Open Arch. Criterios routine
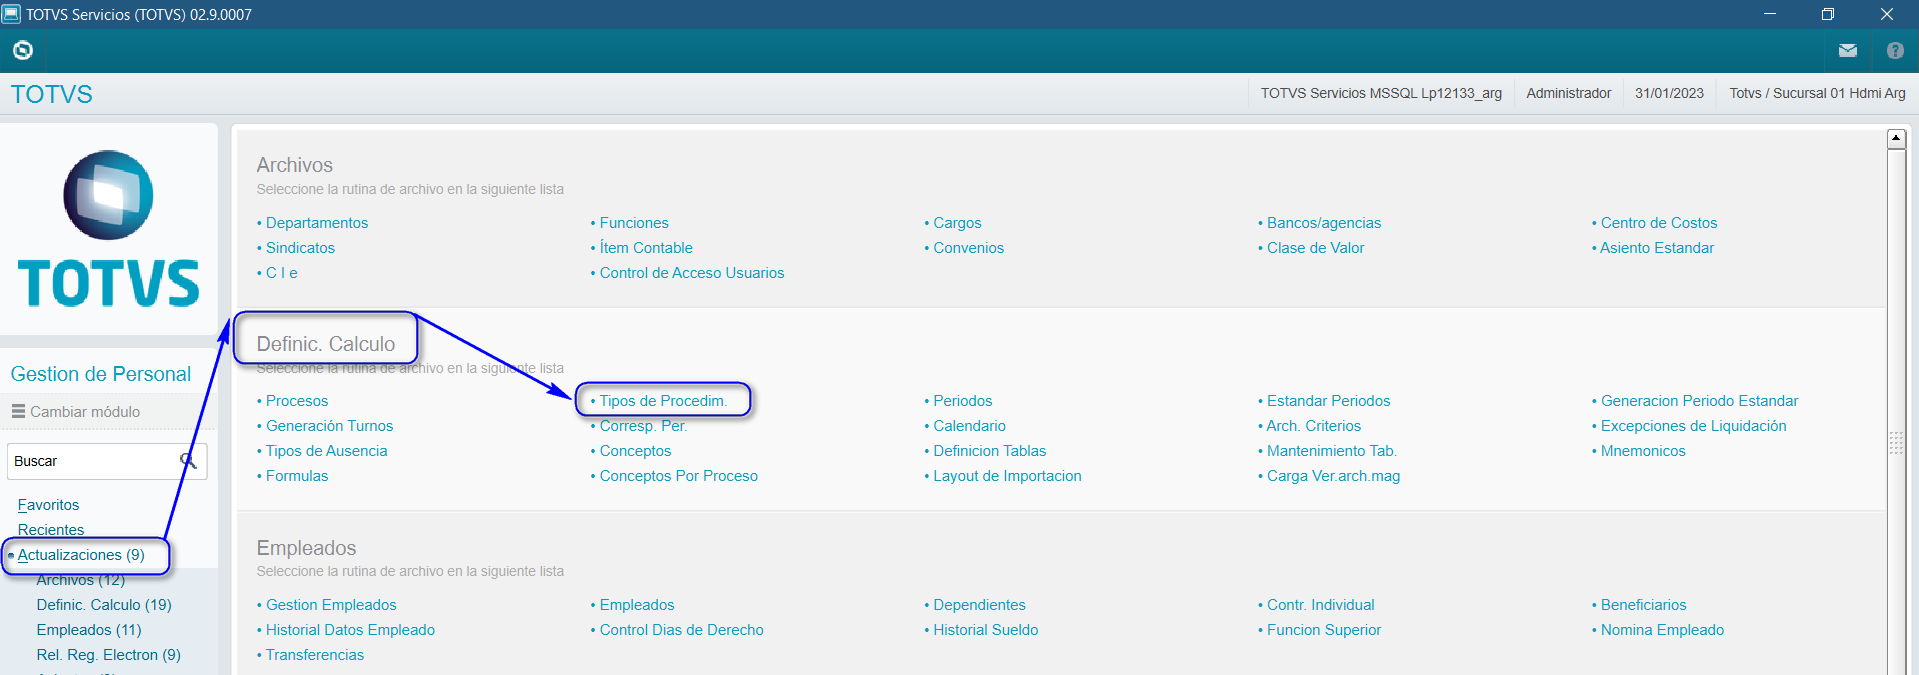Image resolution: width=1919 pixels, height=675 pixels. click(x=1313, y=426)
